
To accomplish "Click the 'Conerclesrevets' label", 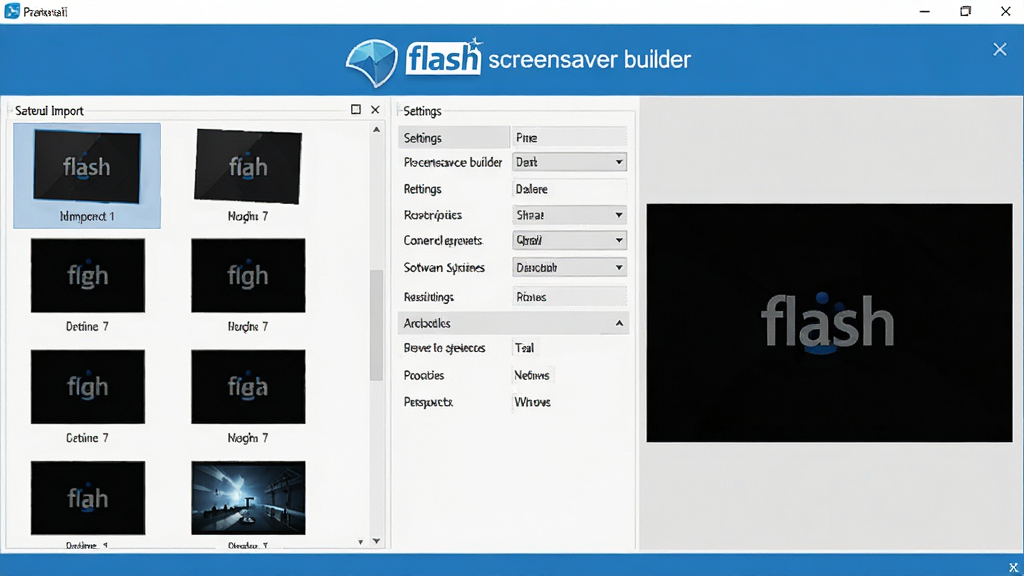I will click(x=443, y=240).
